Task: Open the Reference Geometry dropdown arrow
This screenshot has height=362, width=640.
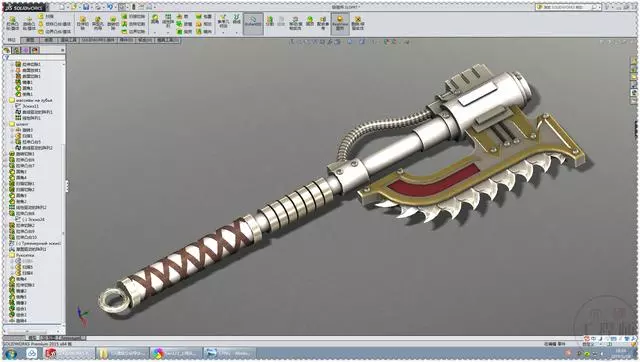Action: click(x=223, y=33)
